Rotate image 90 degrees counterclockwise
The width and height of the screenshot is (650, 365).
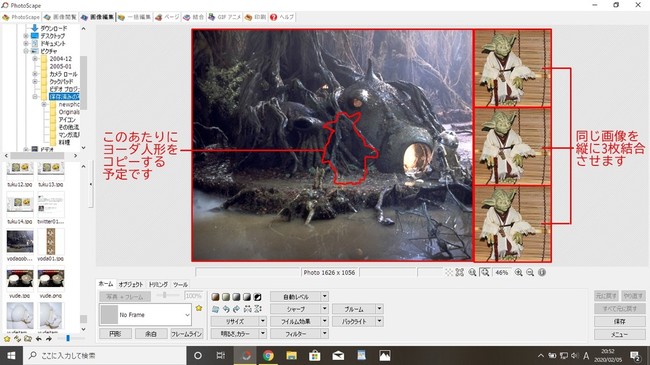tap(226, 309)
